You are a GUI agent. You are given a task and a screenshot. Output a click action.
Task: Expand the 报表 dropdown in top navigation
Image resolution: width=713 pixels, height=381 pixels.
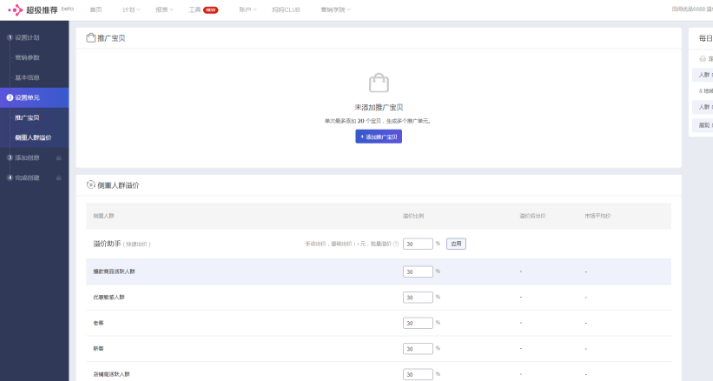[164, 10]
